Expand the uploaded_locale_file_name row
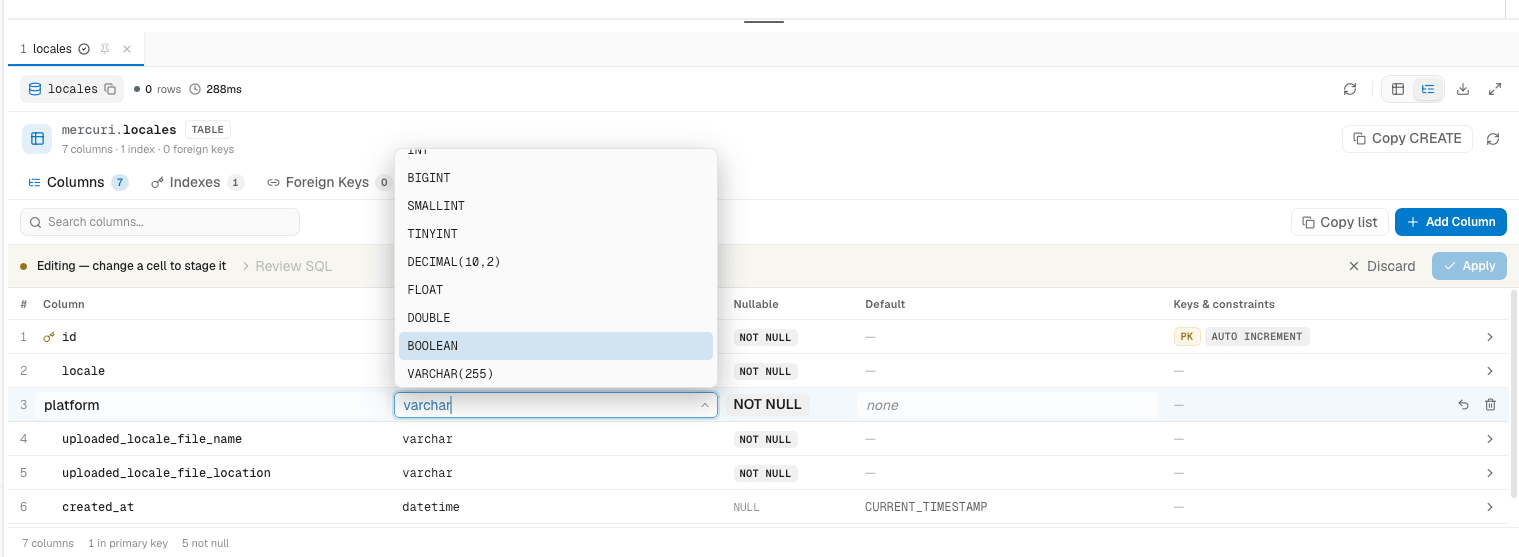Image resolution: width=1519 pixels, height=557 pixels. [1490, 439]
